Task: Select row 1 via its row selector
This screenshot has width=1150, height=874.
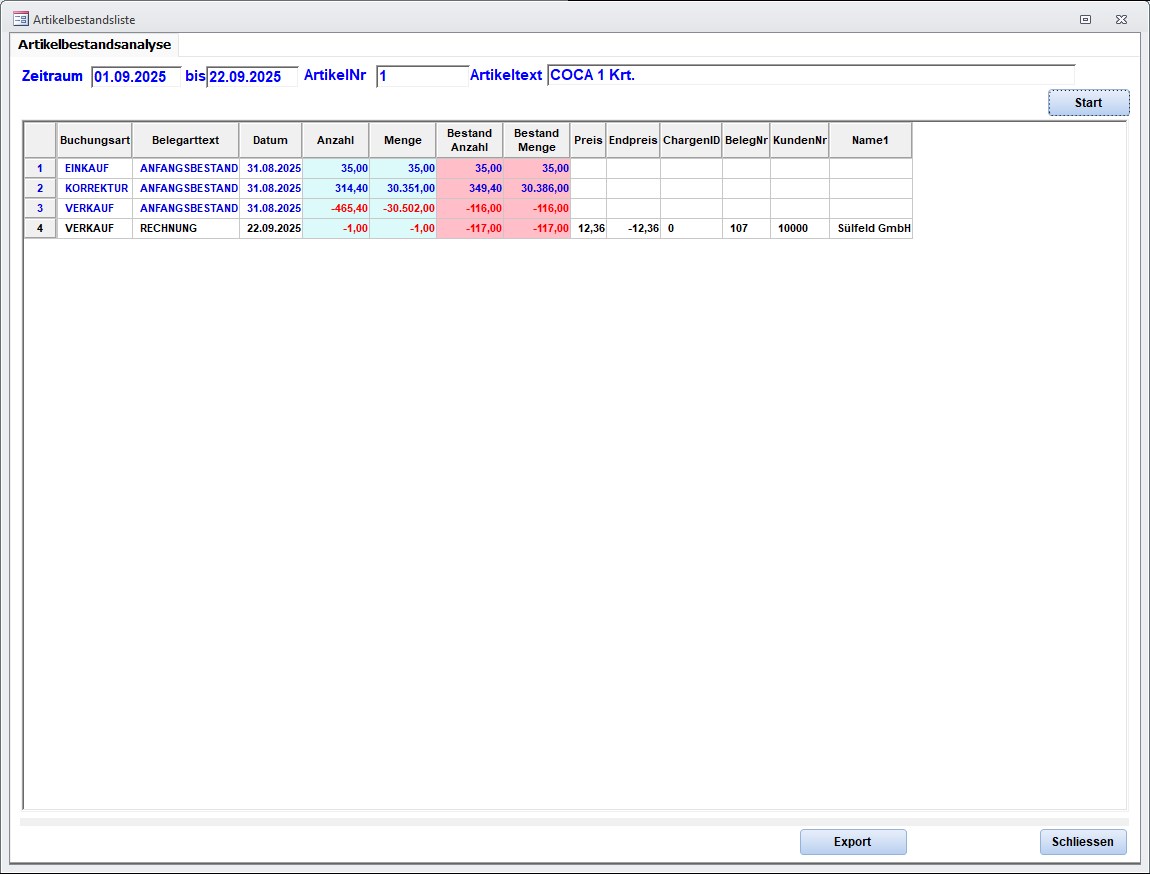Action: (40, 168)
